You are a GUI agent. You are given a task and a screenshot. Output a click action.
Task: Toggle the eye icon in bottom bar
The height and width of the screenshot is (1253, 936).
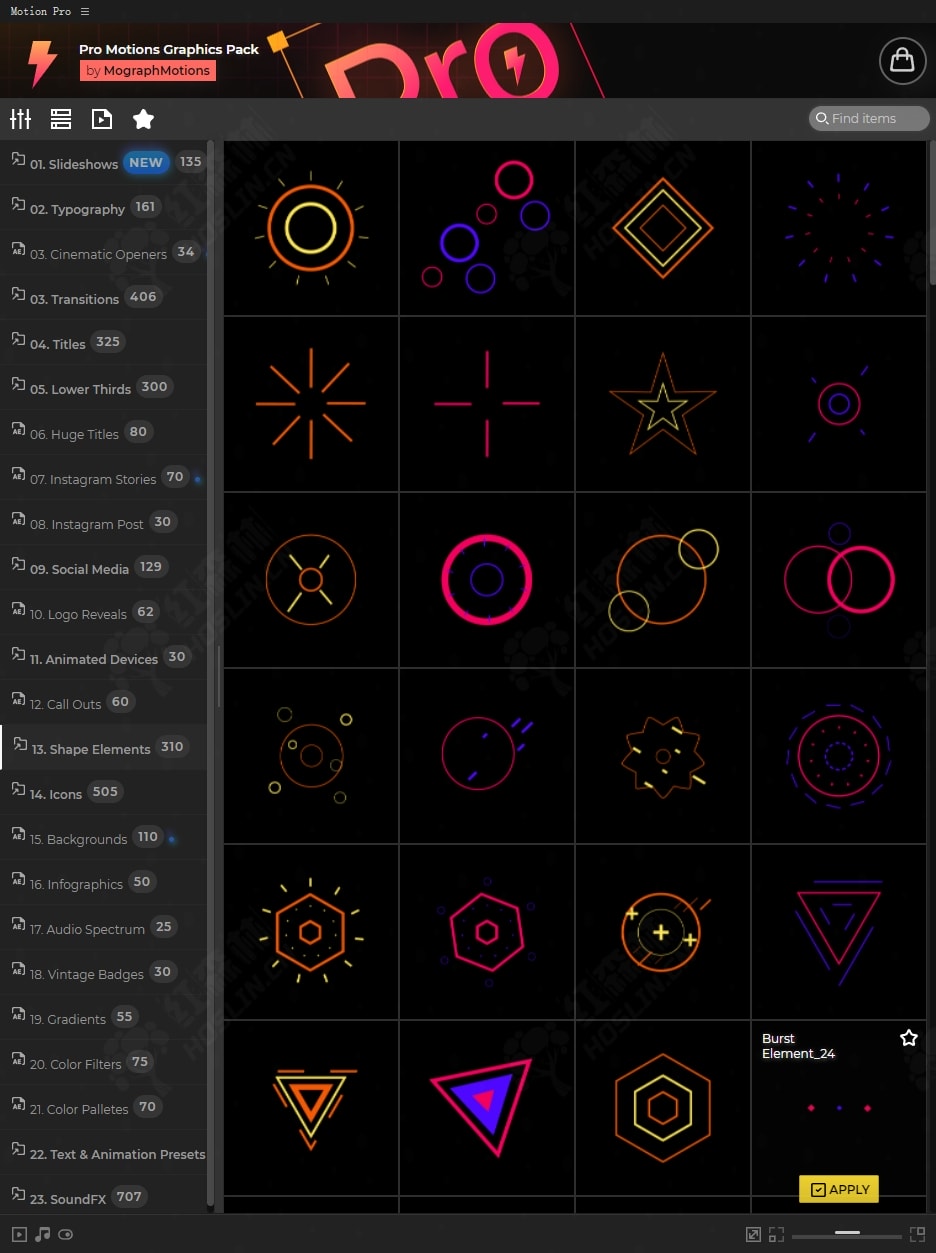66,1234
